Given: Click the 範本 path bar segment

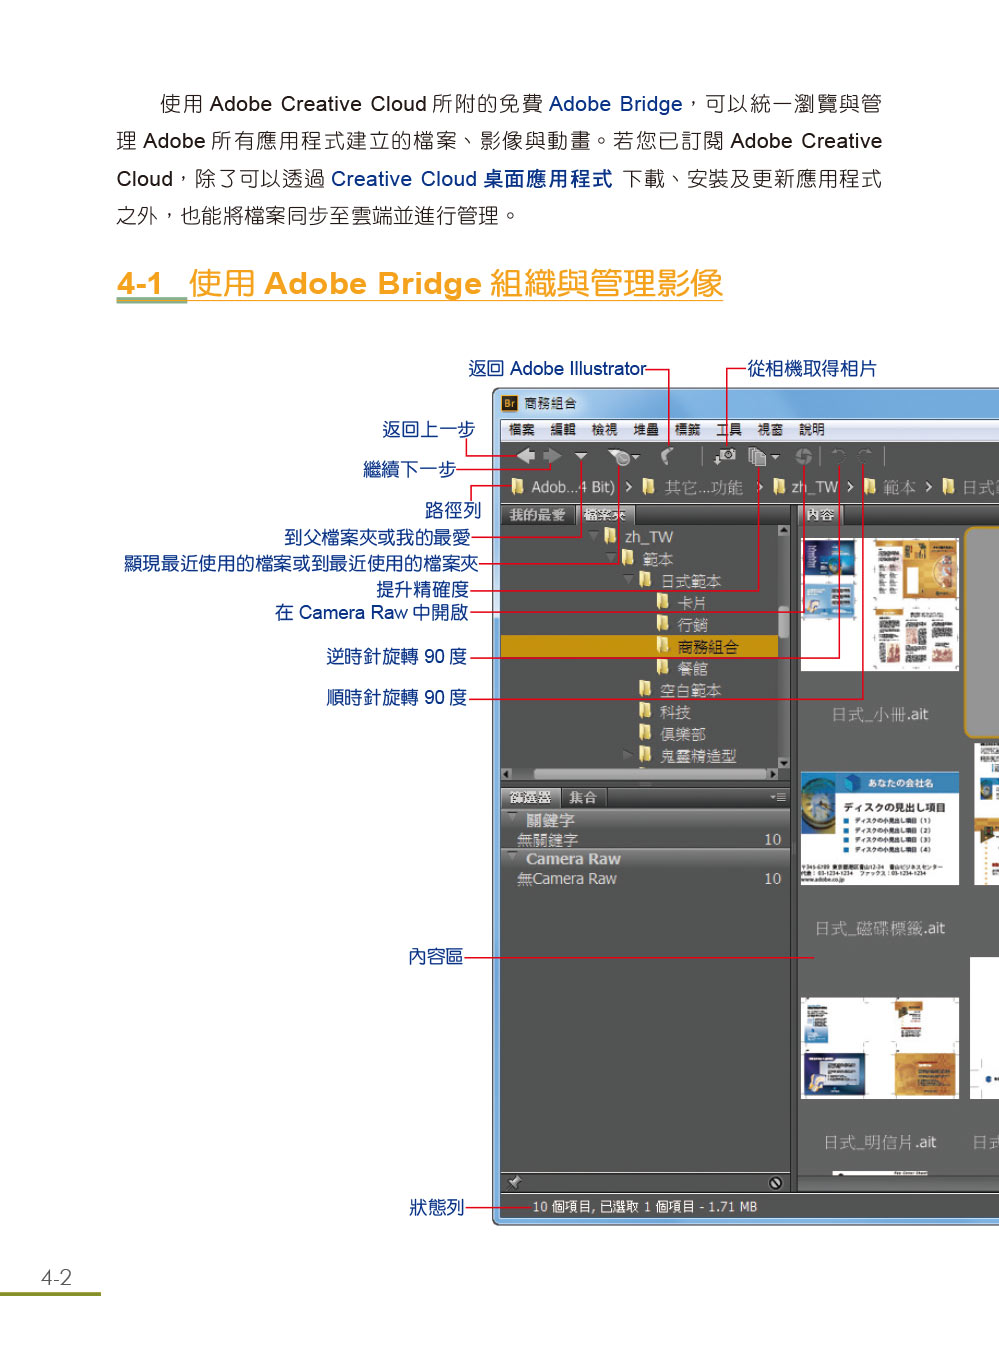Looking at the screenshot, I should tap(889, 487).
